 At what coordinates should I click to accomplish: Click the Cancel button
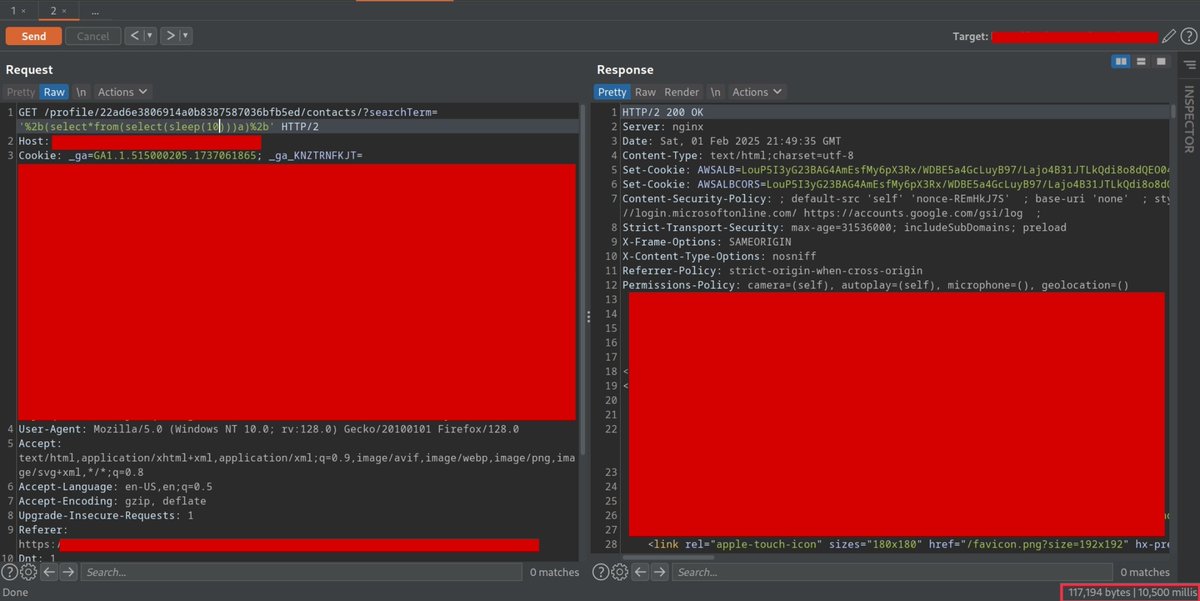pyautogui.click(x=92, y=35)
